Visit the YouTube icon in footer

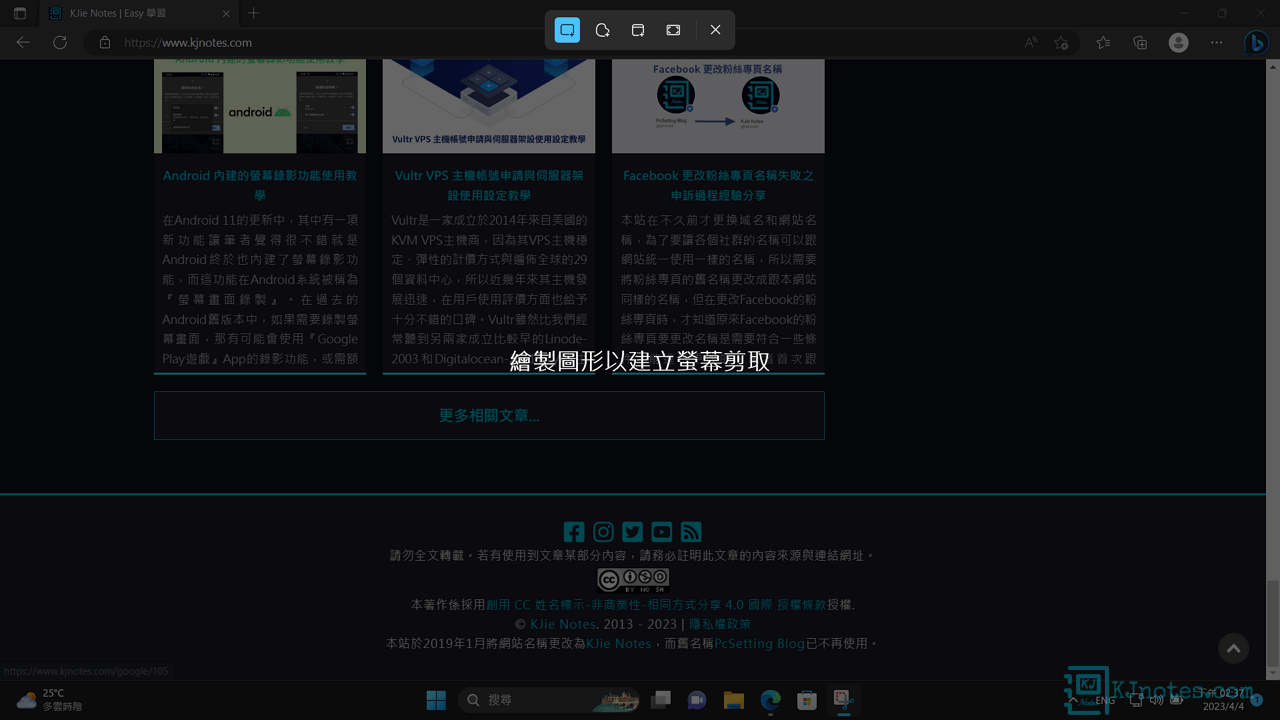tap(662, 532)
